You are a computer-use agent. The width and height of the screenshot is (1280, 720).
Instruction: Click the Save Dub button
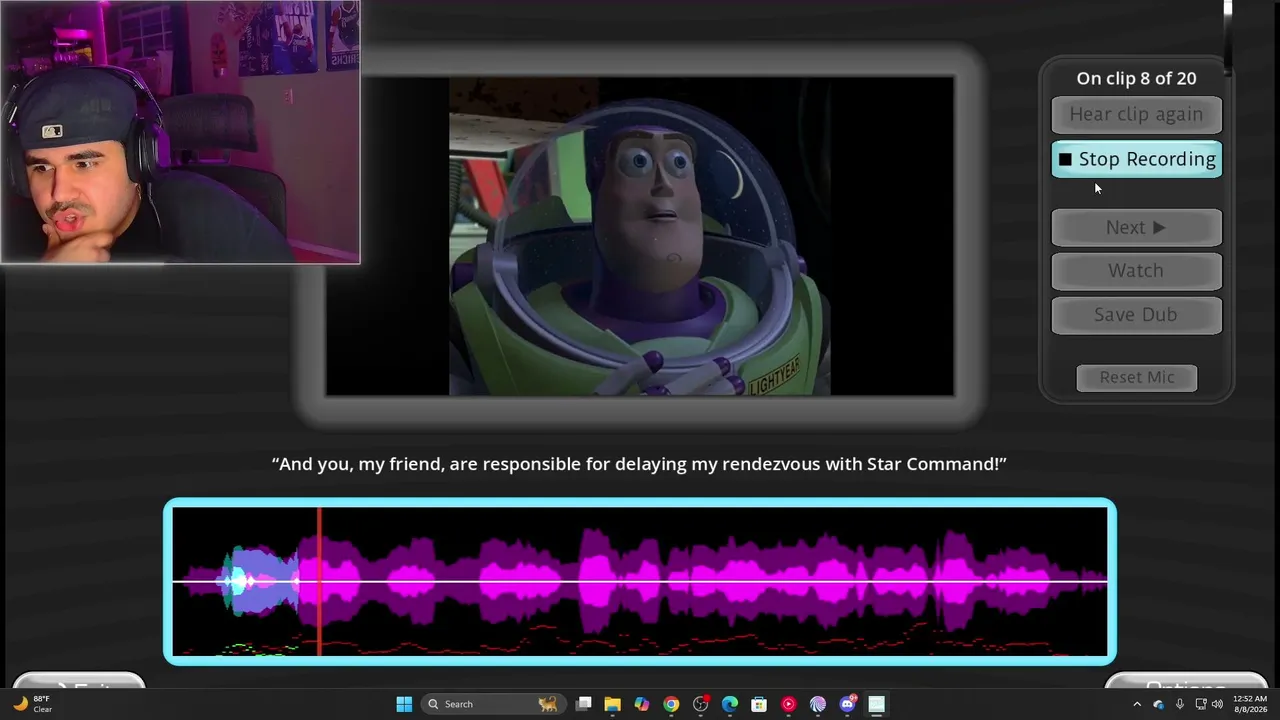(1136, 314)
